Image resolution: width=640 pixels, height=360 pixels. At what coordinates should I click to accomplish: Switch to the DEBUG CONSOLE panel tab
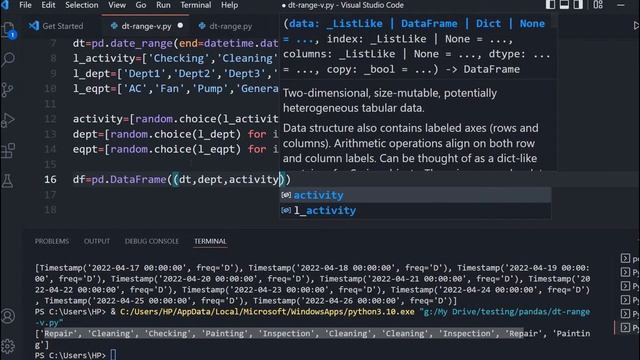[x=152, y=241]
